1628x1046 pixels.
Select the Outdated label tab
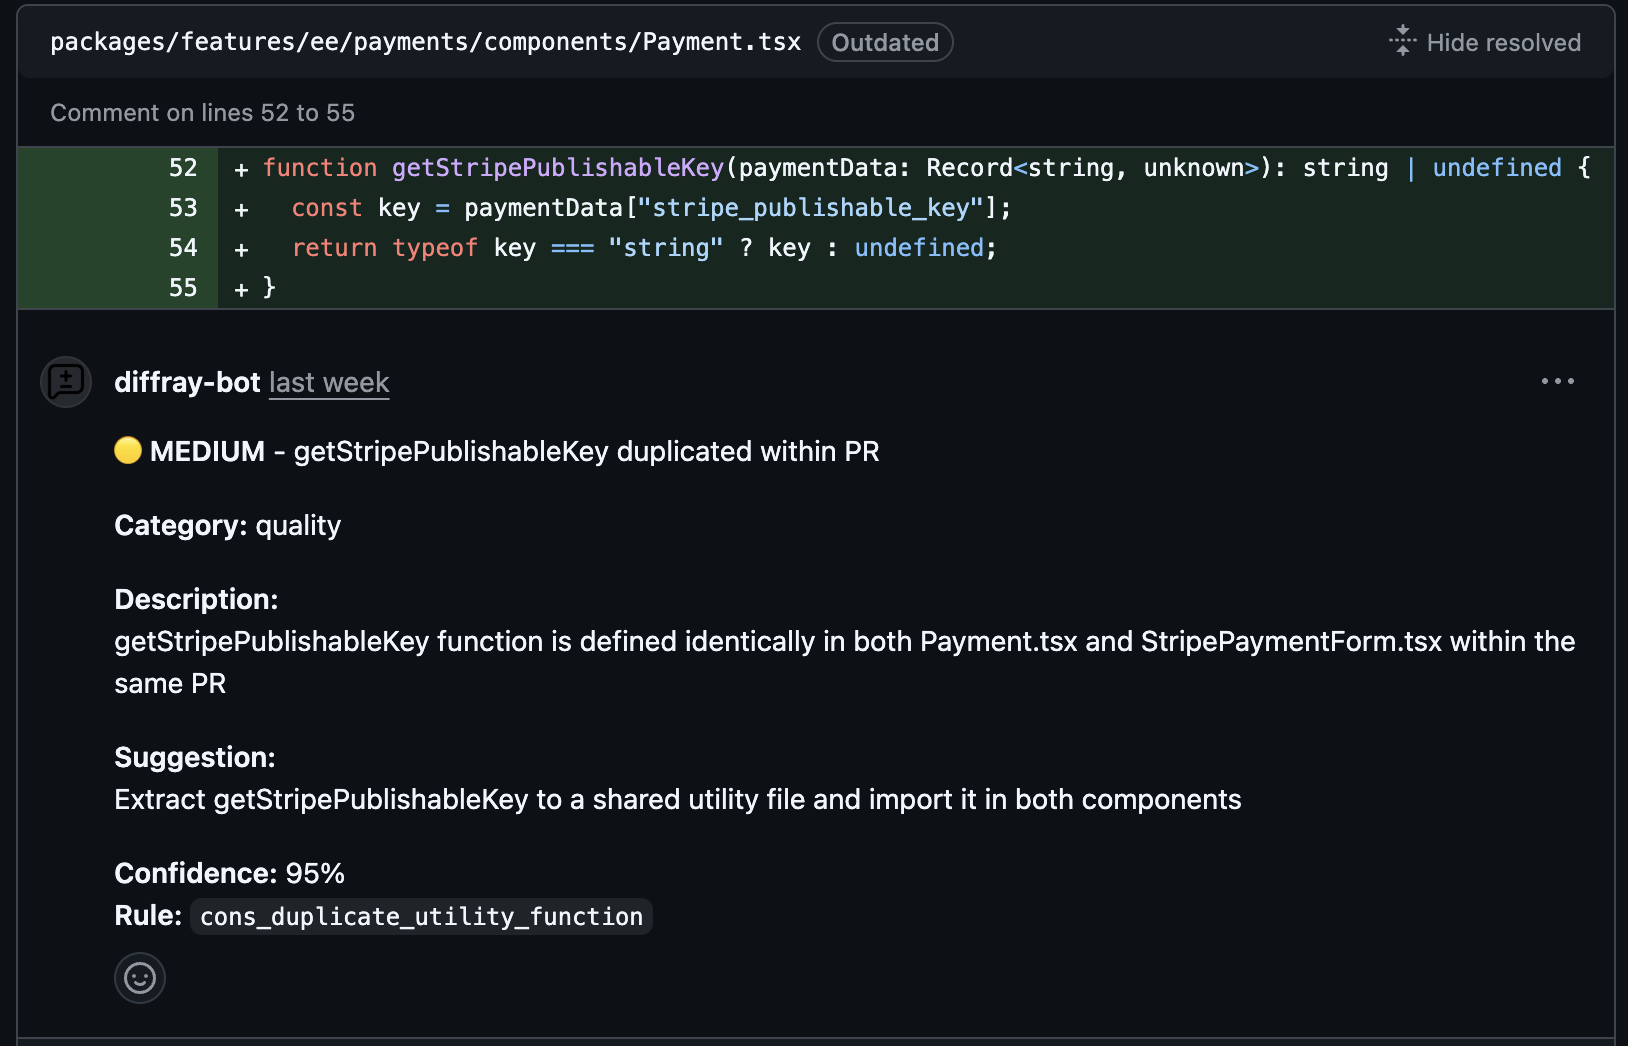pyautogui.click(x=884, y=41)
